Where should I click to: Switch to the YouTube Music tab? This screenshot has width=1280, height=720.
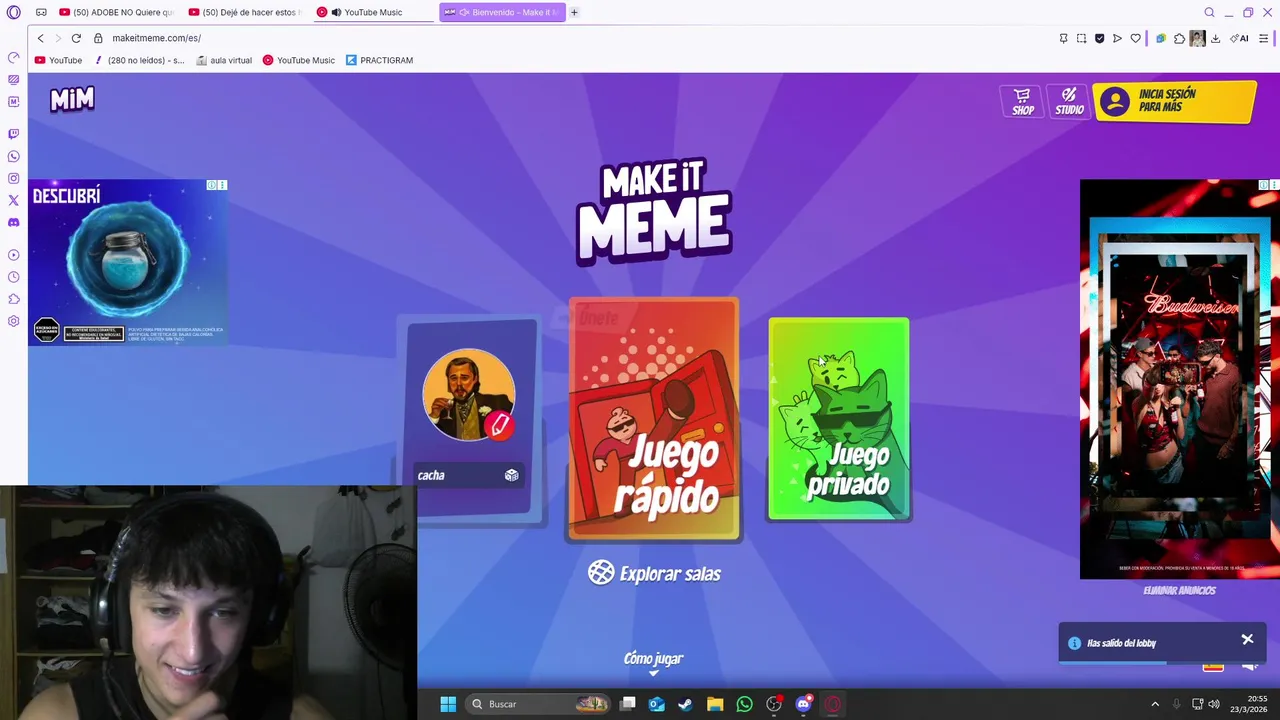click(x=373, y=12)
